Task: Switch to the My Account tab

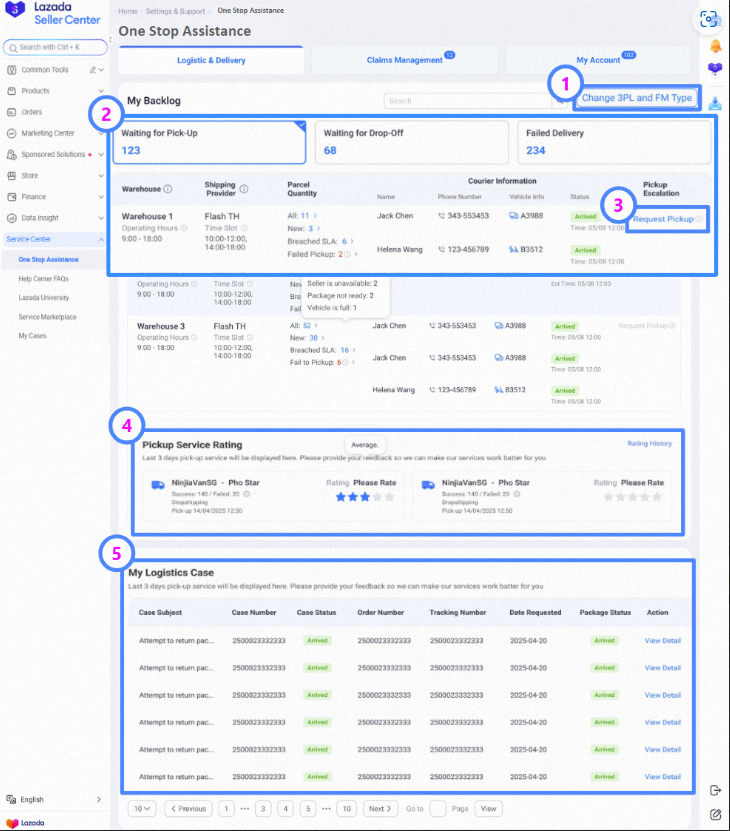Action: [x=600, y=60]
